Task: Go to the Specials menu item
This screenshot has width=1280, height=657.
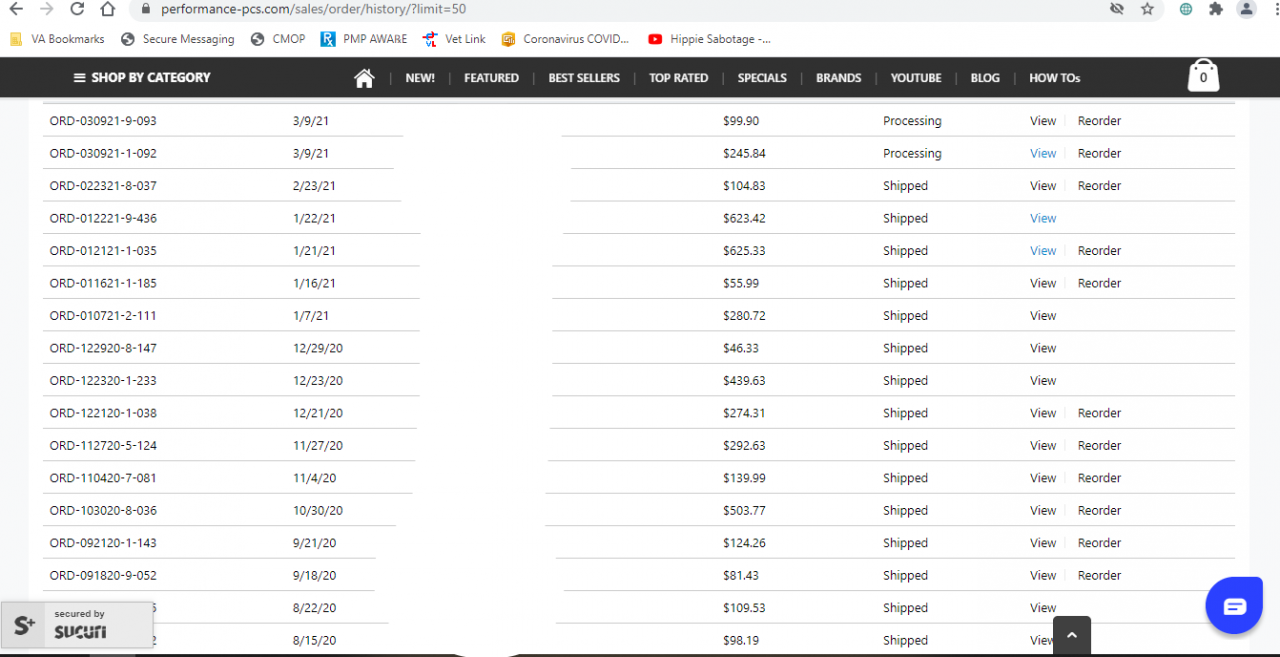Action: pos(762,78)
